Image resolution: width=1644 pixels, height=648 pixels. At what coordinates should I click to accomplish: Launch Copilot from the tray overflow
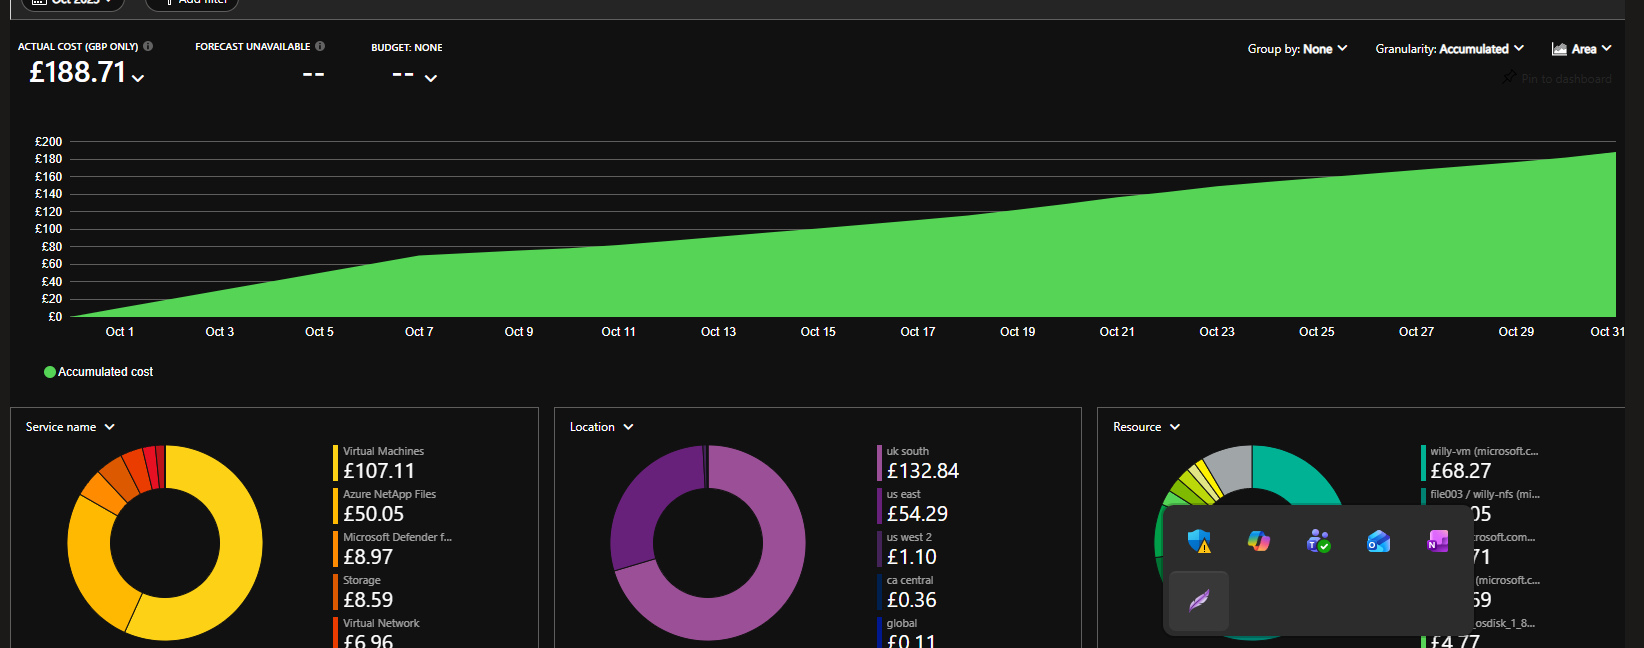1258,541
